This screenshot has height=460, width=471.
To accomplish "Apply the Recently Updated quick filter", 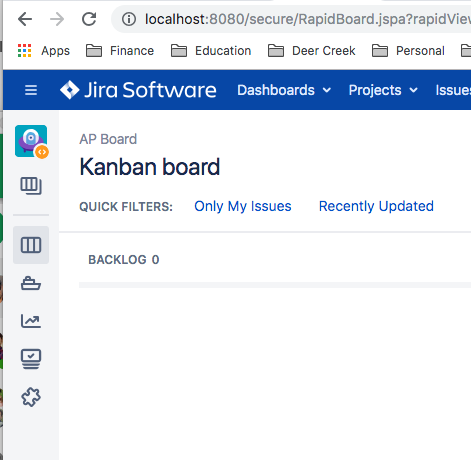I will pyautogui.click(x=376, y=206).
